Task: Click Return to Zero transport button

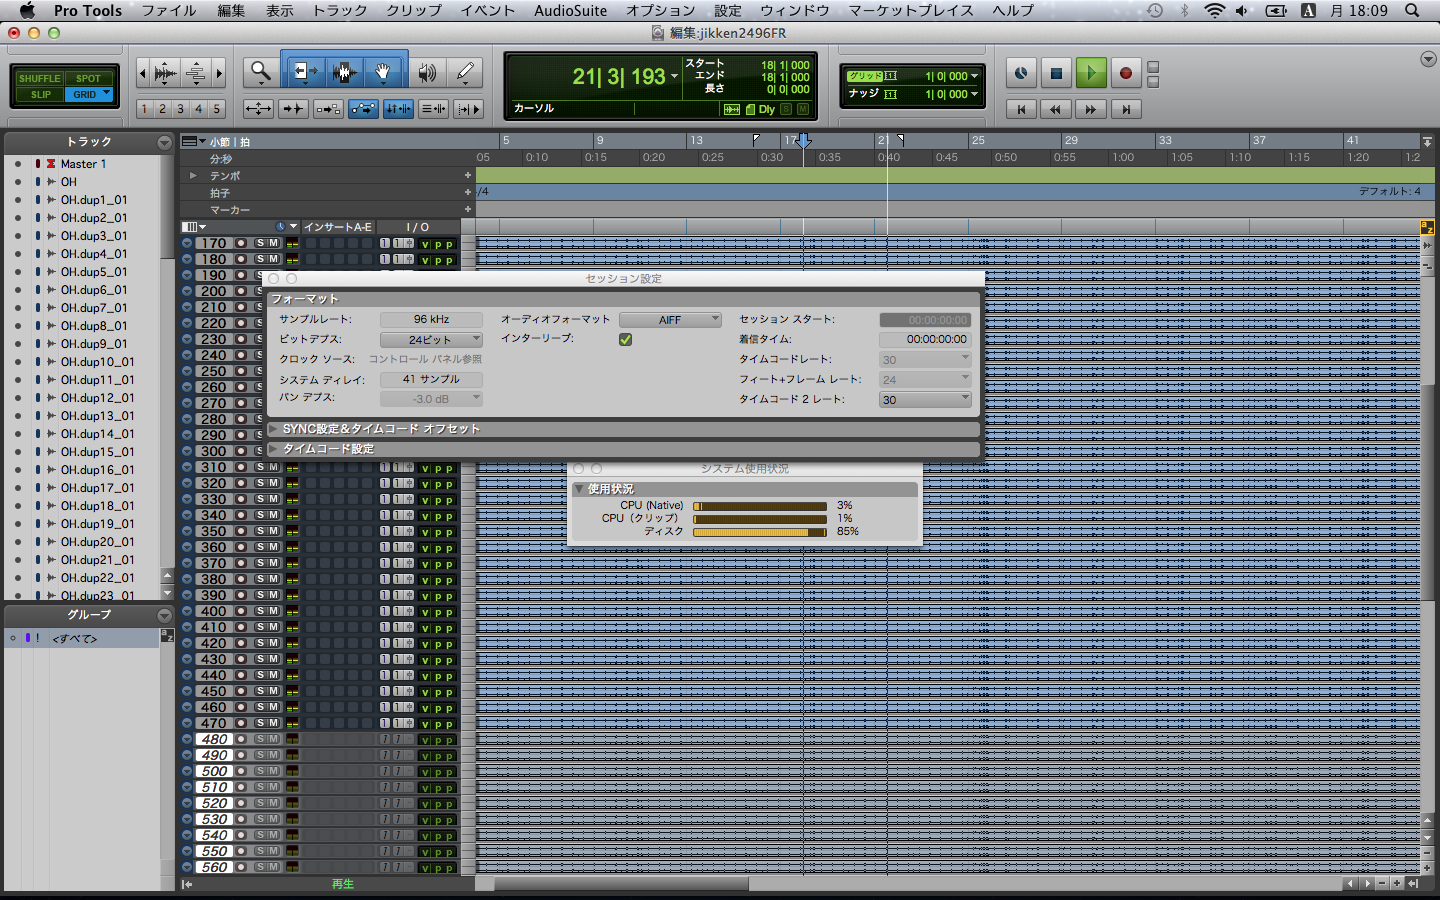Action: click(1021, 109)
